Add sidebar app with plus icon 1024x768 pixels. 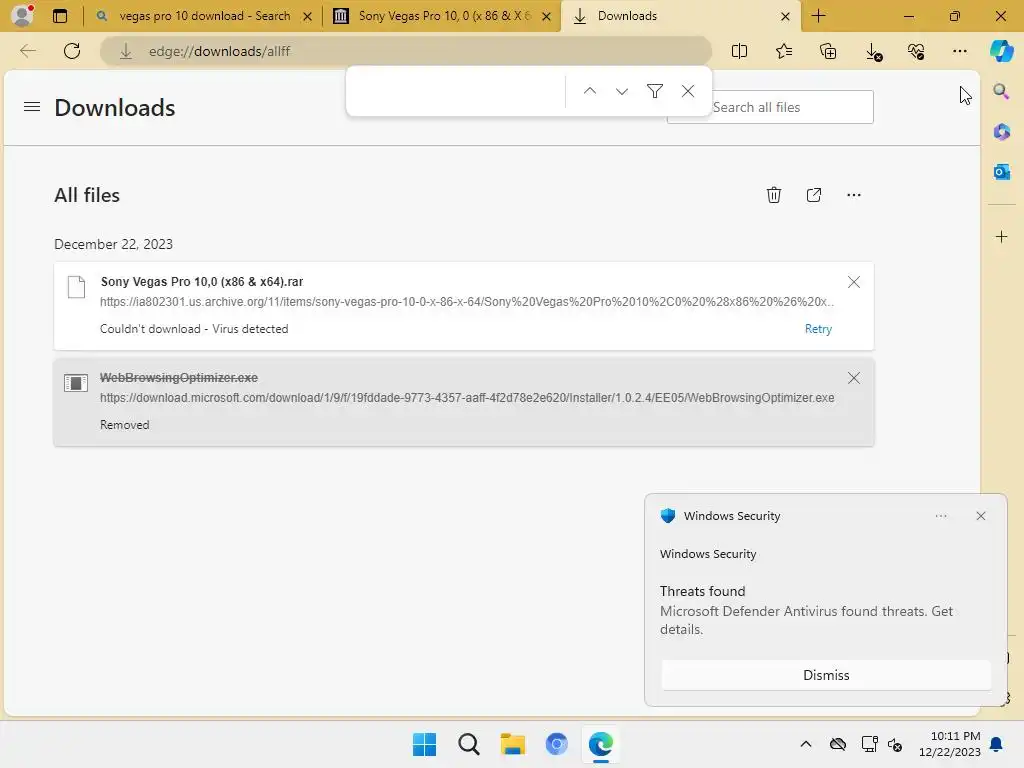pyautogui.click(x=1002, y=236)
